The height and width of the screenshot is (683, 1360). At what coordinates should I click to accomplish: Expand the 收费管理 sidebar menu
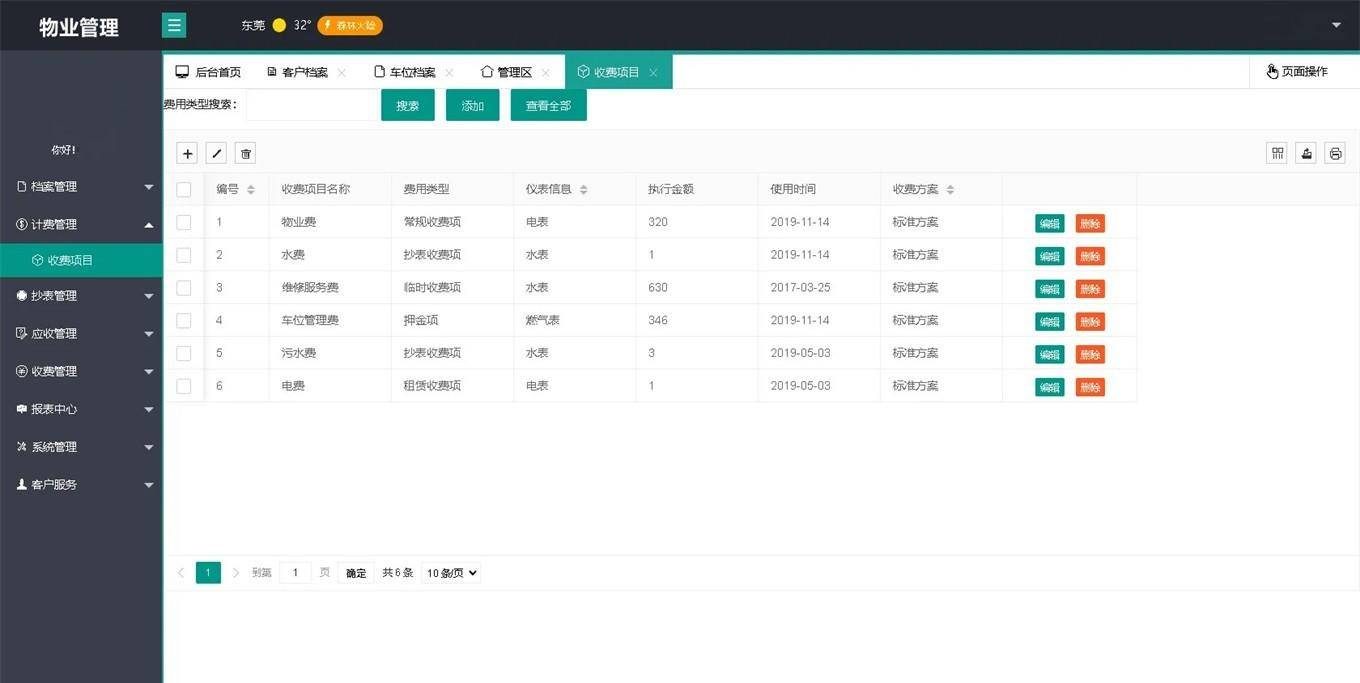81,371
